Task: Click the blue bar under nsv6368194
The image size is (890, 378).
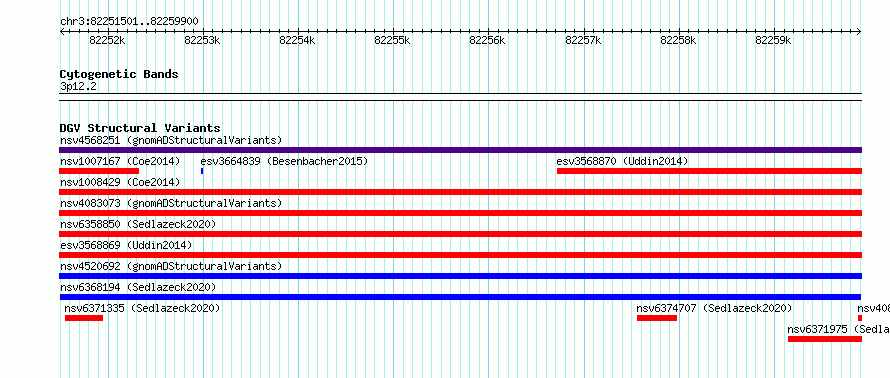Action: [x=460, y=297]
